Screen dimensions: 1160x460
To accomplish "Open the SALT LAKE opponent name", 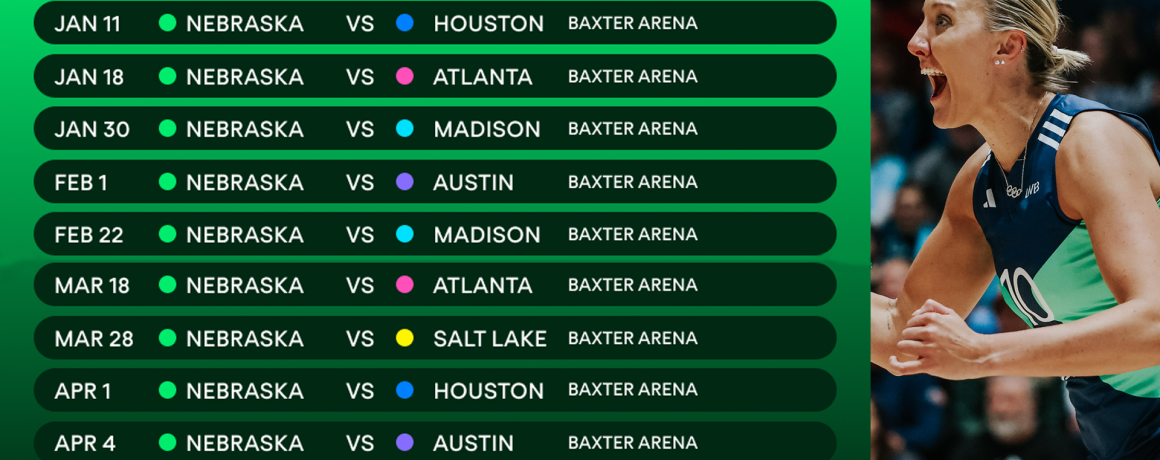I will tap(490, 338).
